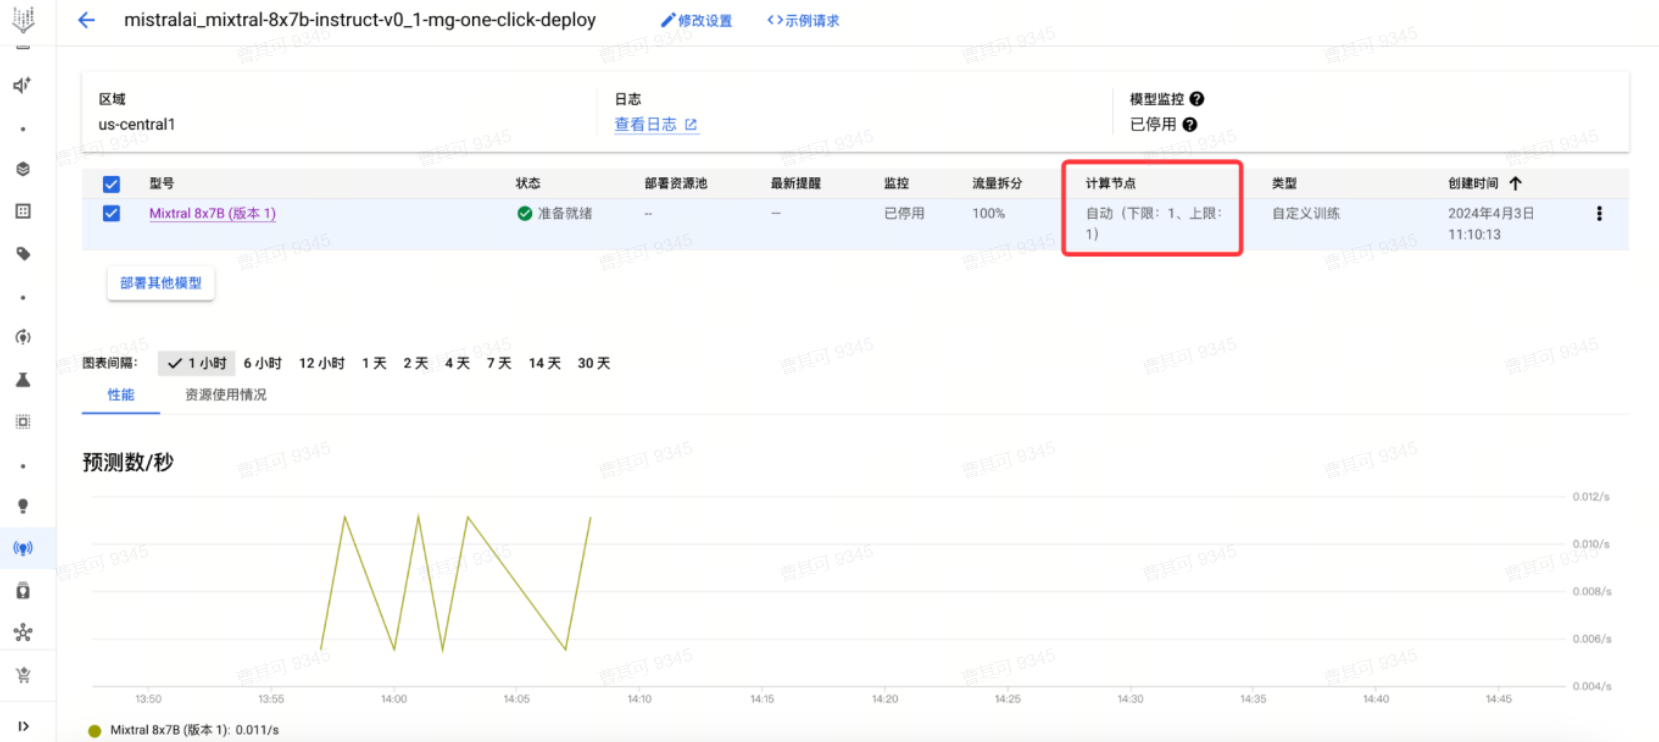This screenshot has width=1659, height=742.
Task: Click help icon beside model monitoring label
Action: [x=1197, y=99]
